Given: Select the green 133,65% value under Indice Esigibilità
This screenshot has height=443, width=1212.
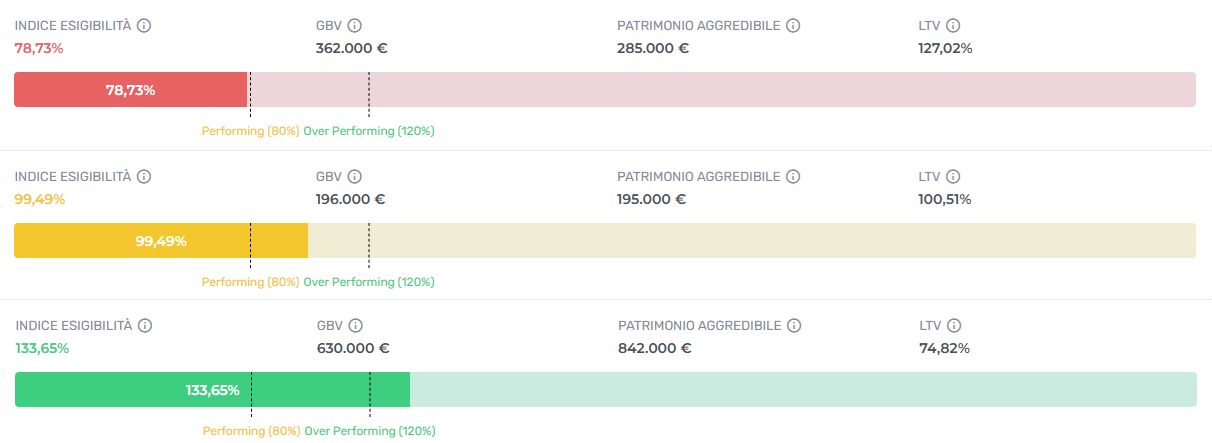Looking at the screenshot, I should pos(42,348).
